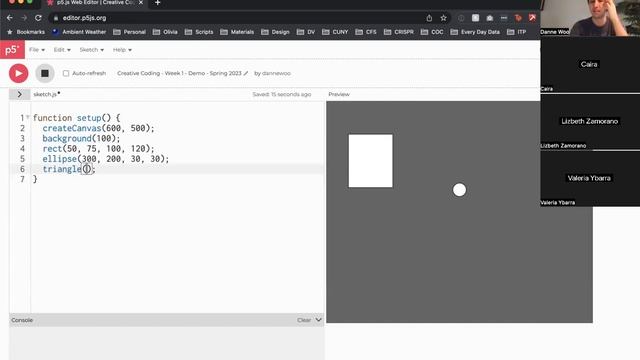This screenshot has height=360, width=640.
Task: Open the CUNY bookmarks folder
Action: [335, 32]
